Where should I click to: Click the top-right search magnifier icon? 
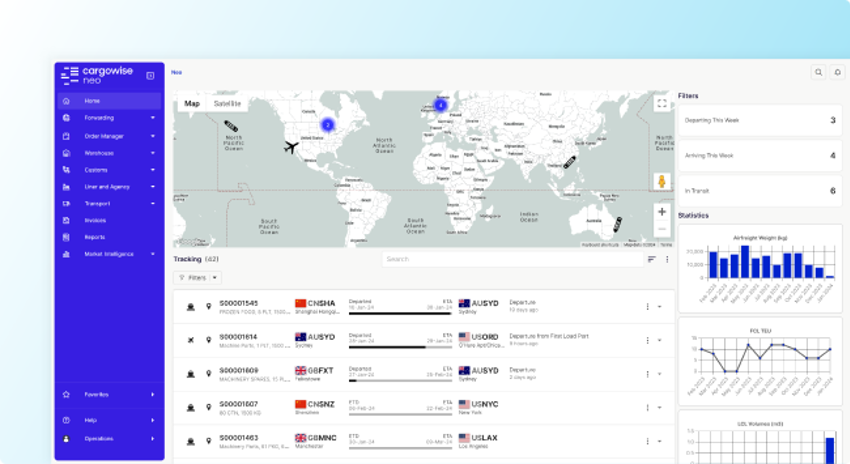(x=818, y=72)
